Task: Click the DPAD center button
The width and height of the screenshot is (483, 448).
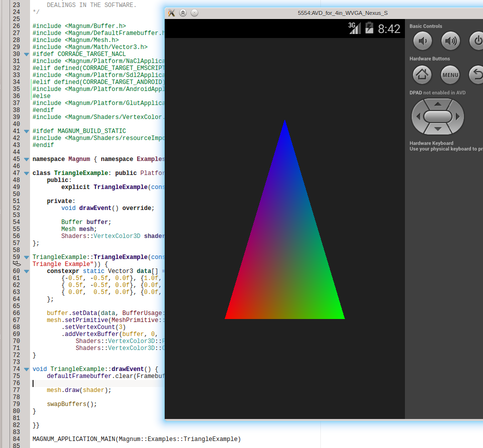Action: click(x=438, y=117)
